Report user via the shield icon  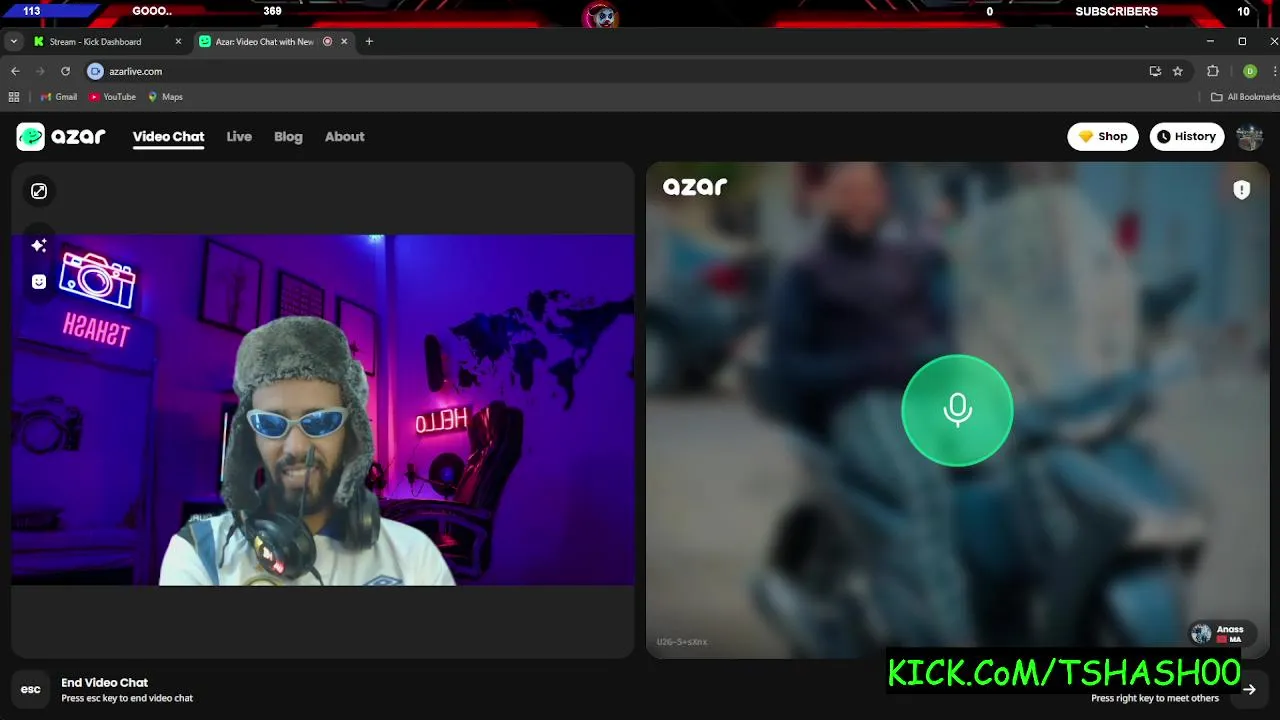pos(1242,190)
